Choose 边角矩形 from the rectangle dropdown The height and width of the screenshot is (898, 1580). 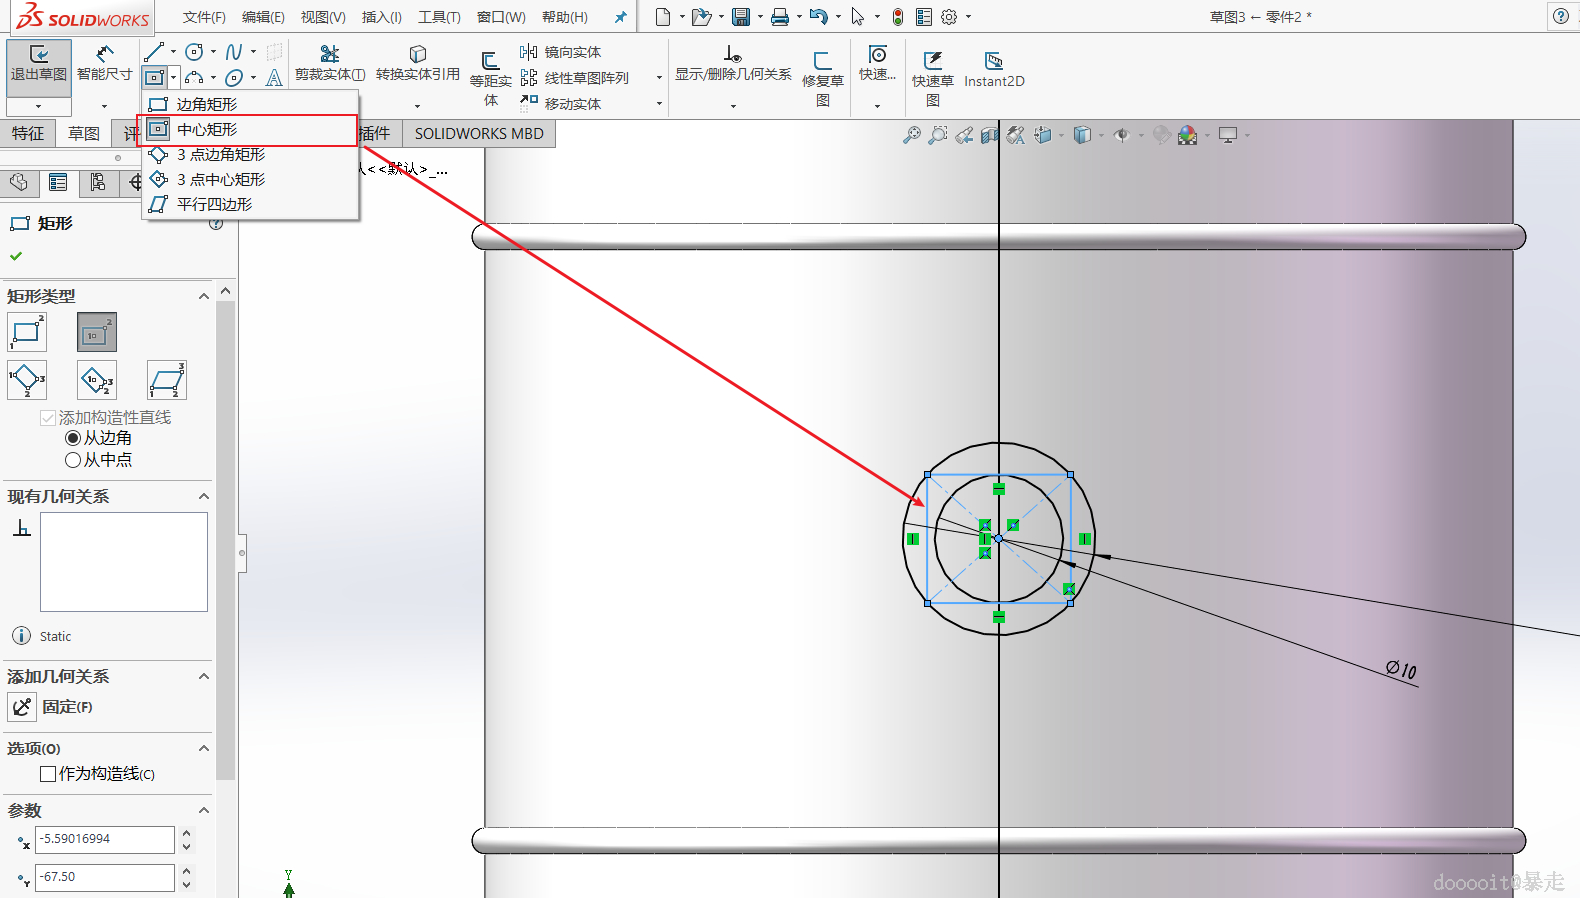click(x=250, y=104)
